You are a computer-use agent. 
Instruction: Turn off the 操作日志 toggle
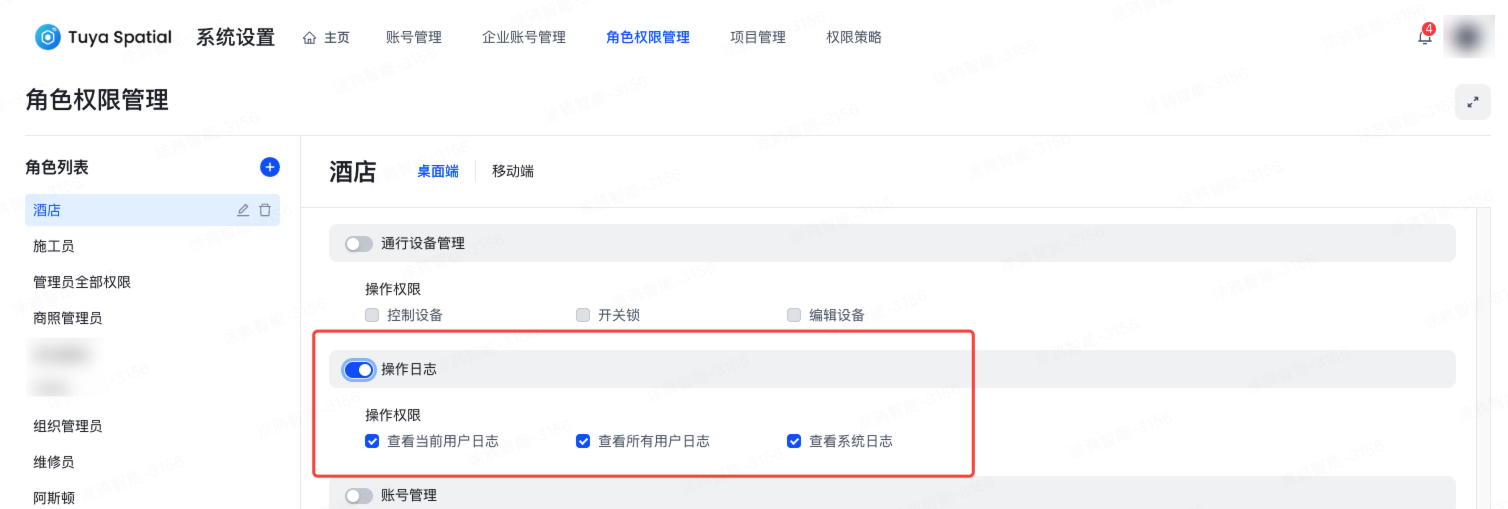(x=358, y=370)
